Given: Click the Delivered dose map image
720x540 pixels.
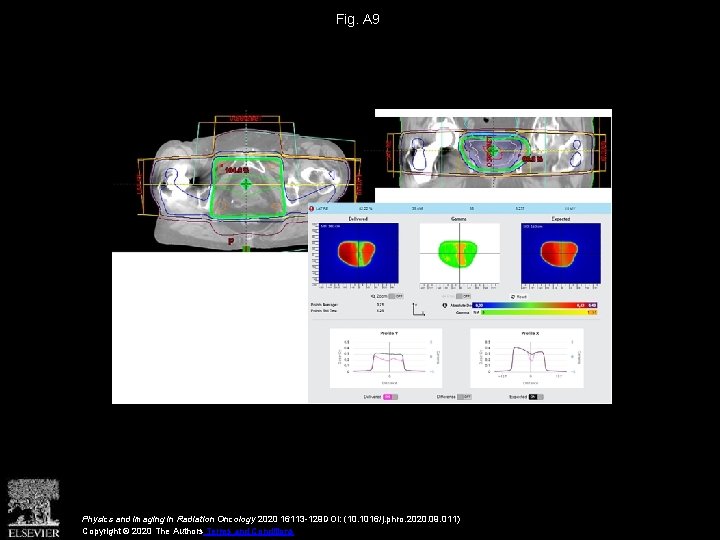Looking at the screenshot, I should (359, 253).
